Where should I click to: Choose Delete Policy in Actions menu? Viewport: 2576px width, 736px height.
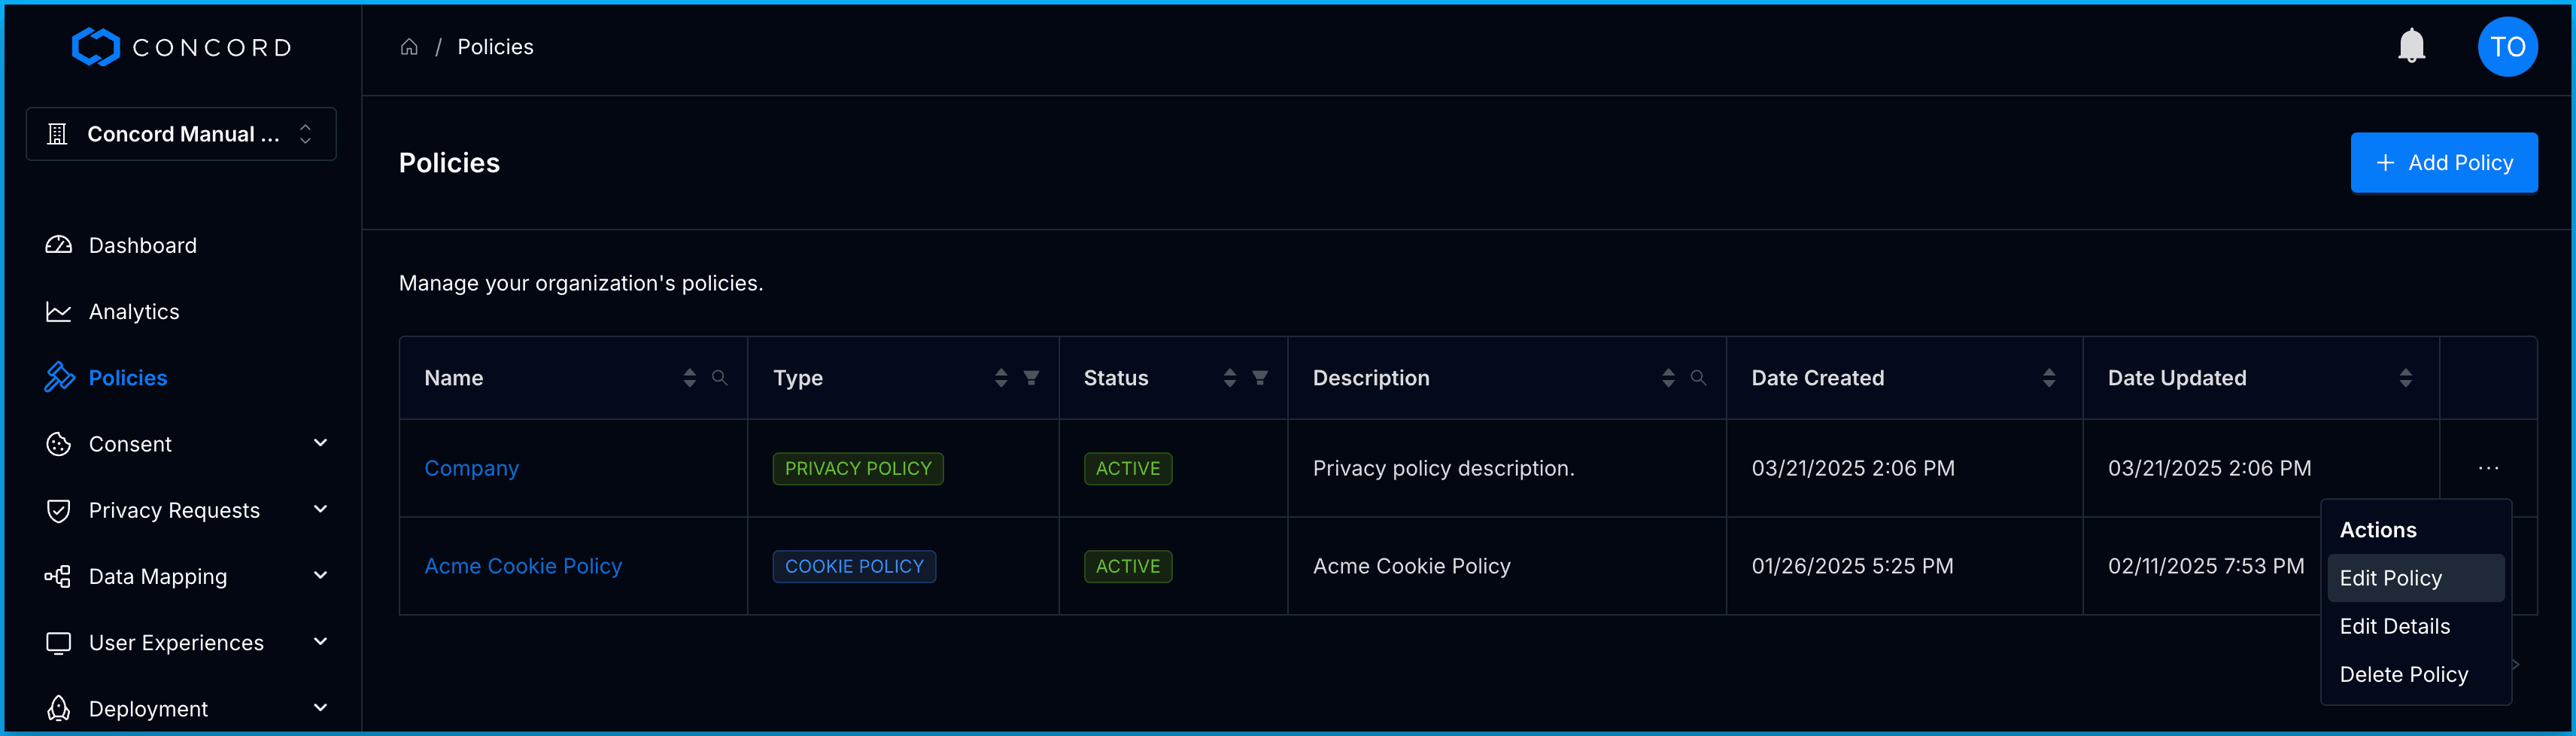click(x=2403, y=675)
